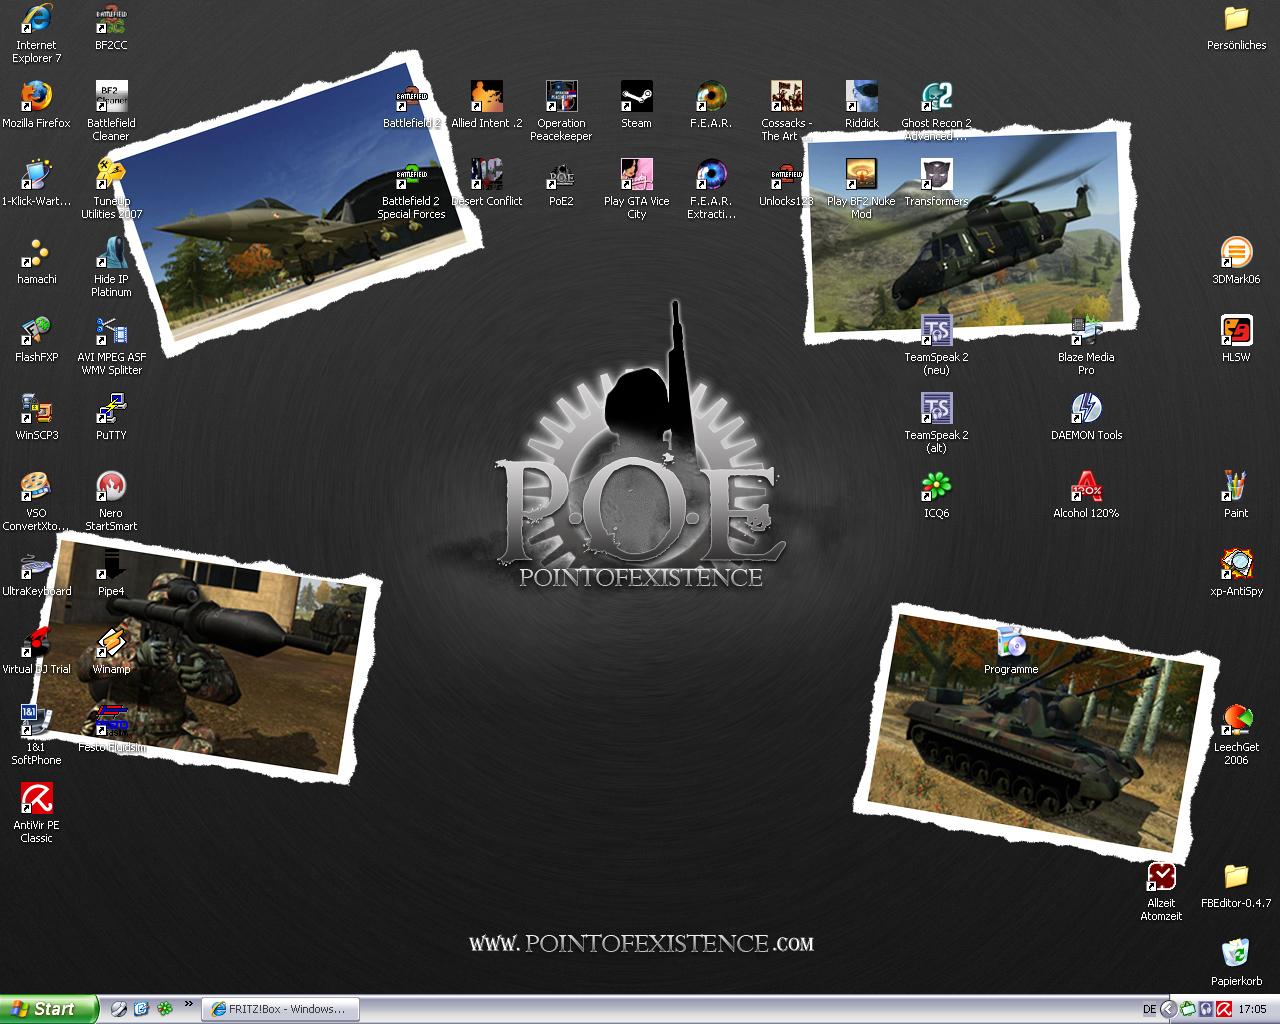Open the Blaze Media Pro shortcut
This screenshot has height=1024, width=1280.
click(x=1086, y=331)
